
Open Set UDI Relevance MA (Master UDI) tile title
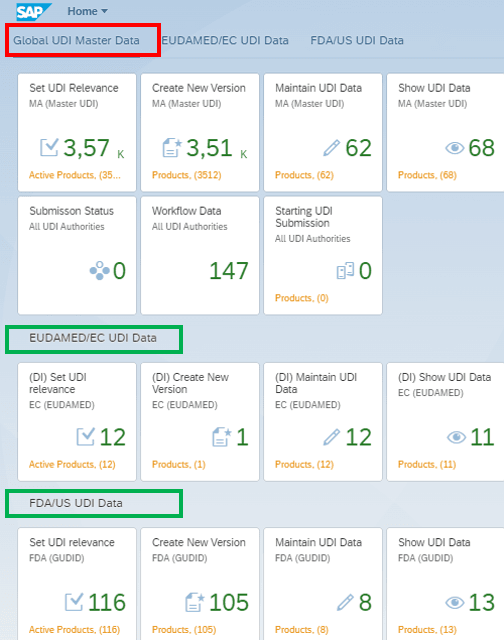coord(74,88)
